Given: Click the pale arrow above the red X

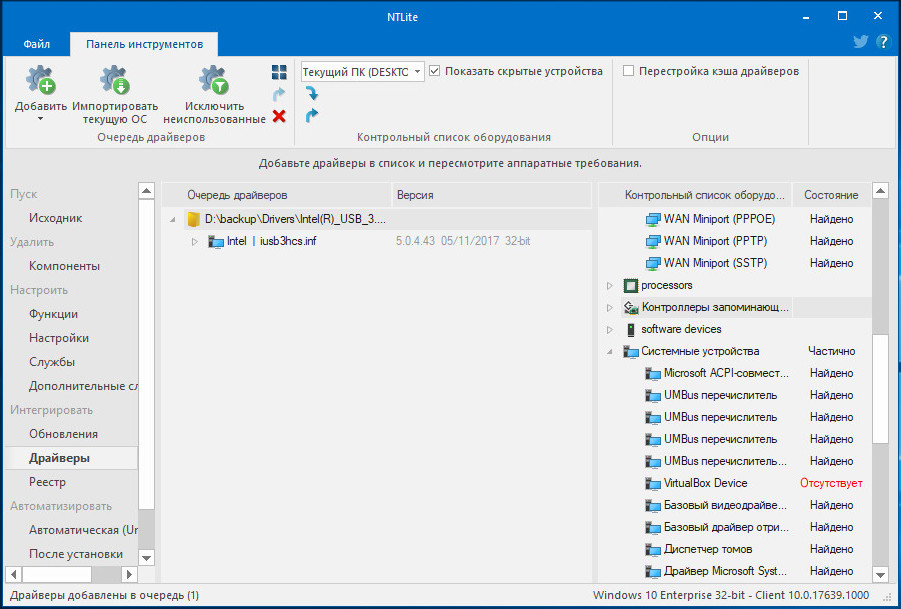Looking at the screenshot, I should tap(279, 94).
